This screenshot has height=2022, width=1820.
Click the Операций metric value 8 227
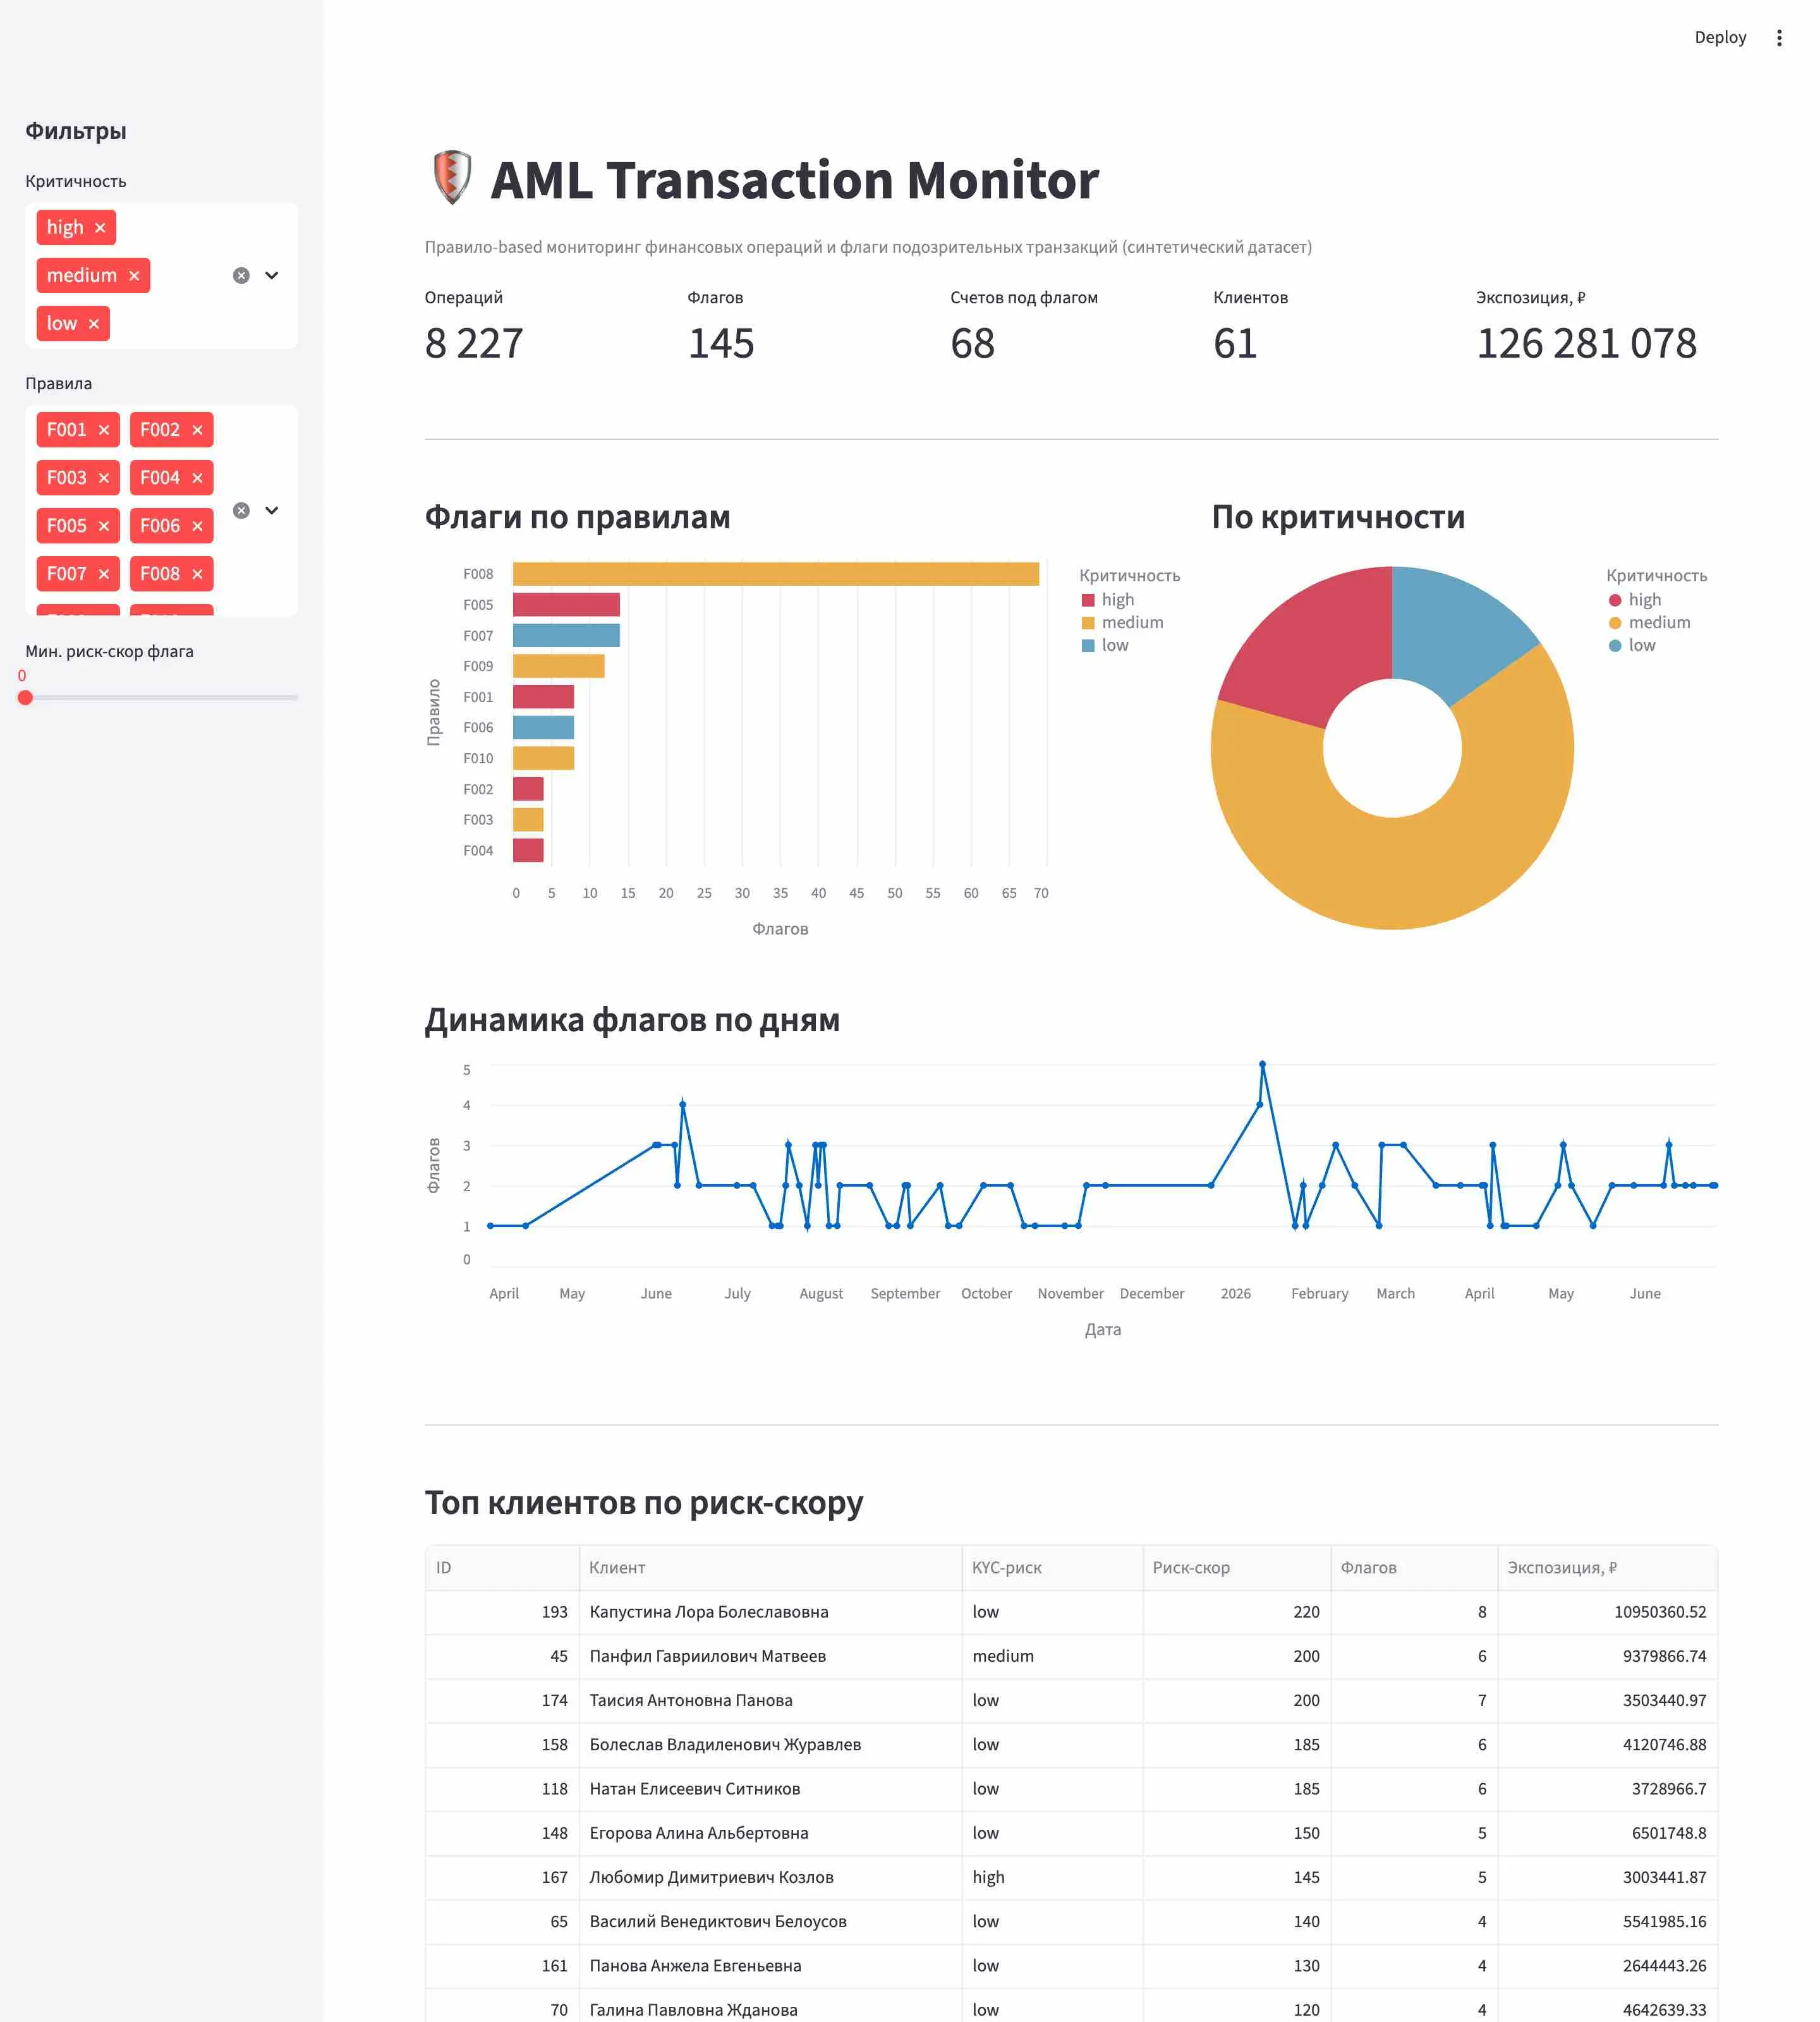coord(474,344)
